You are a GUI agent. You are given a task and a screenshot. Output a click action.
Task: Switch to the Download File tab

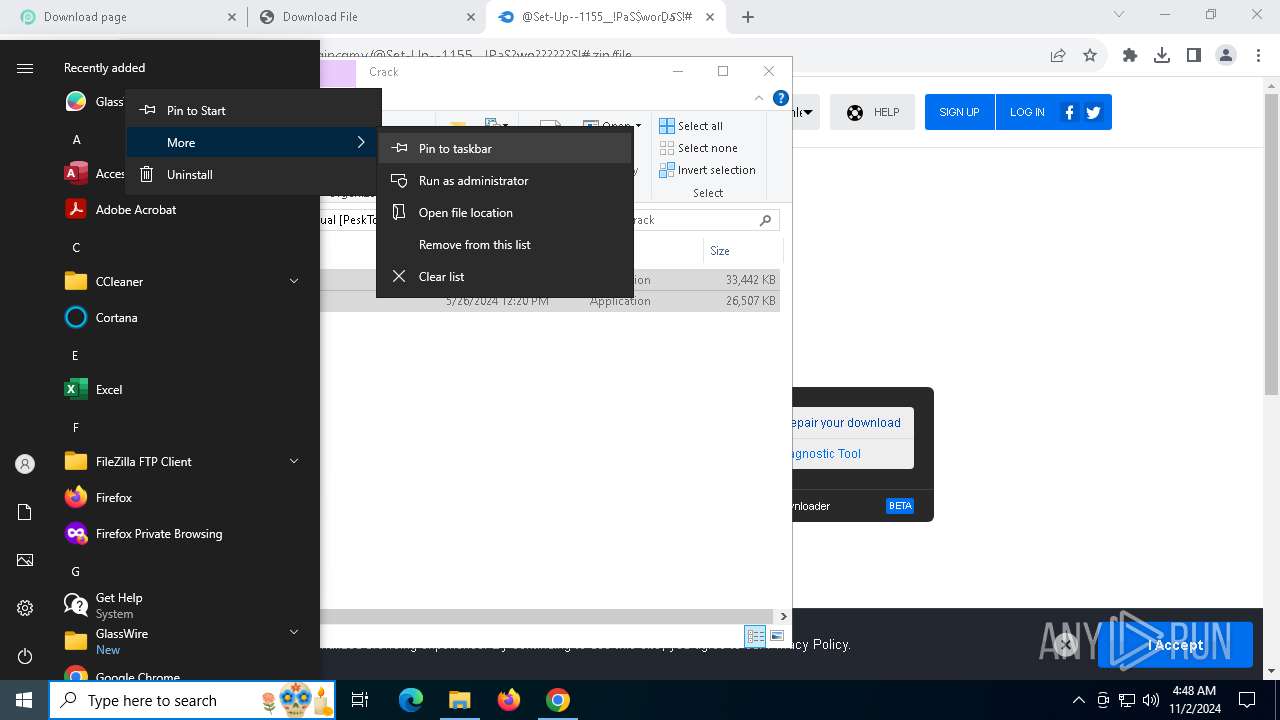[x=367, y=17]
